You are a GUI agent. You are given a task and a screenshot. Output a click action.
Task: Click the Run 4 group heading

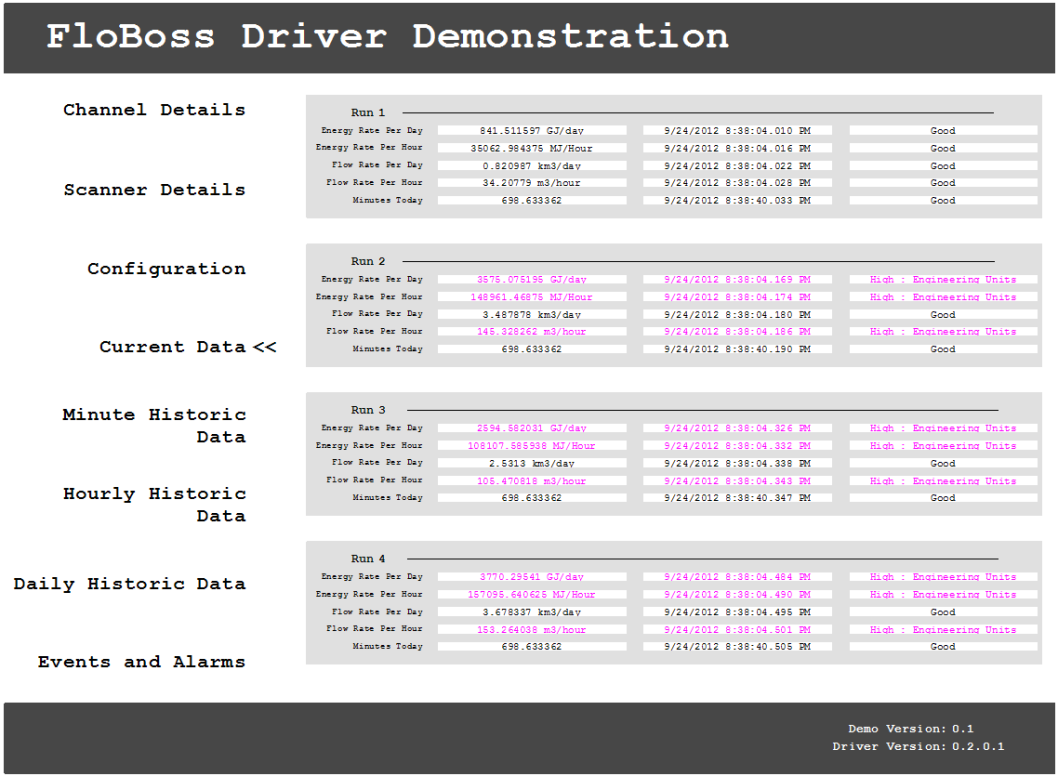pyautogui.click(x=368, y=559)
